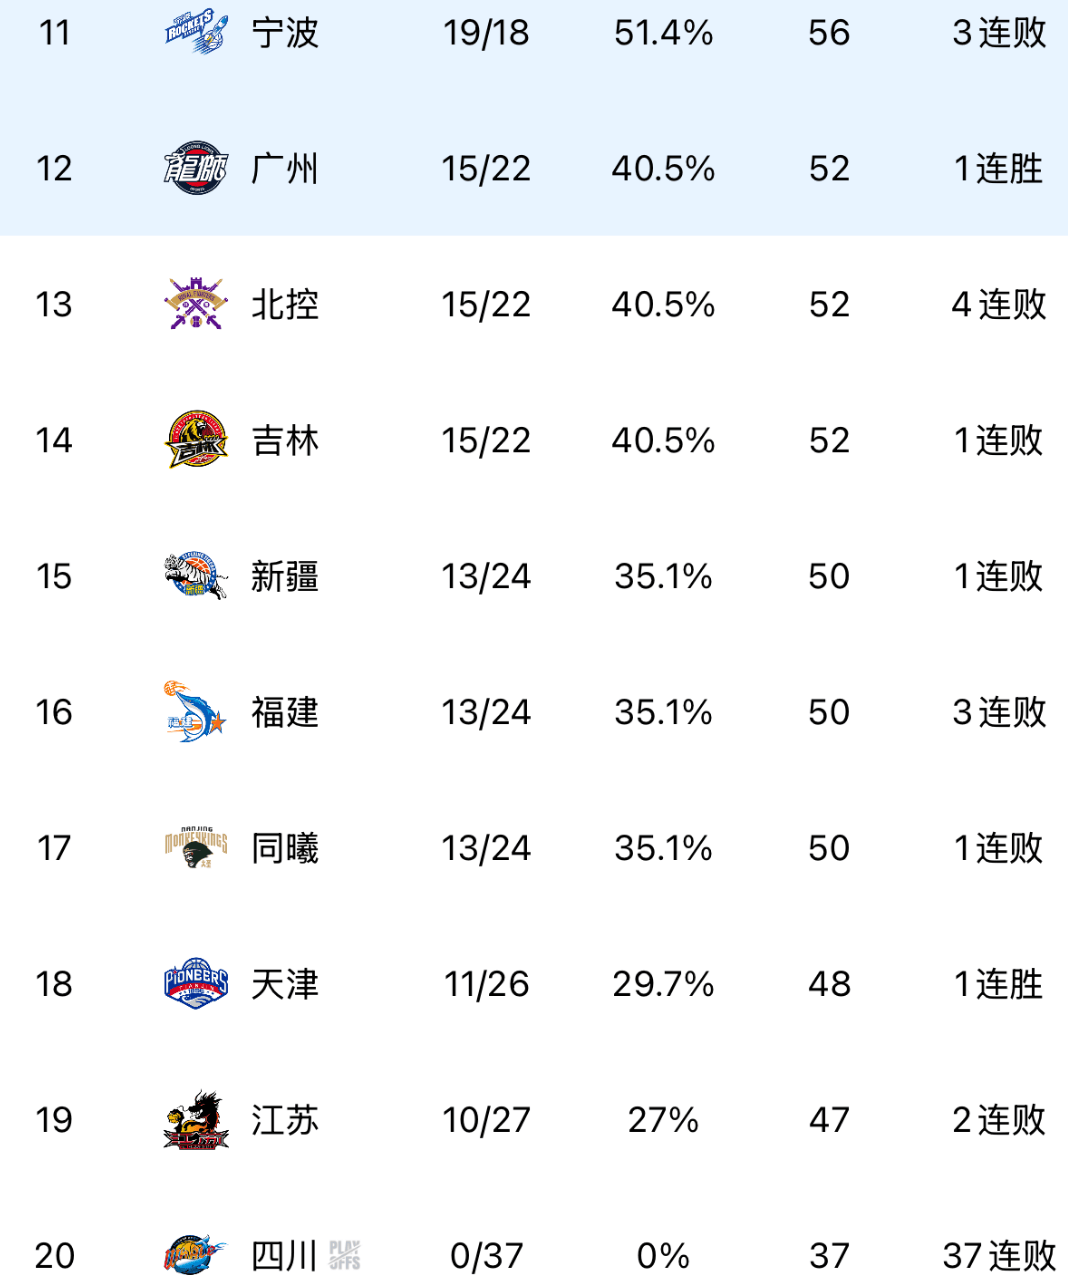Screen dimensions: 1068x1282
Task: Select the Jiangsu Dragons team logo
Action: pyautogui.click(x=195, y=1120)
